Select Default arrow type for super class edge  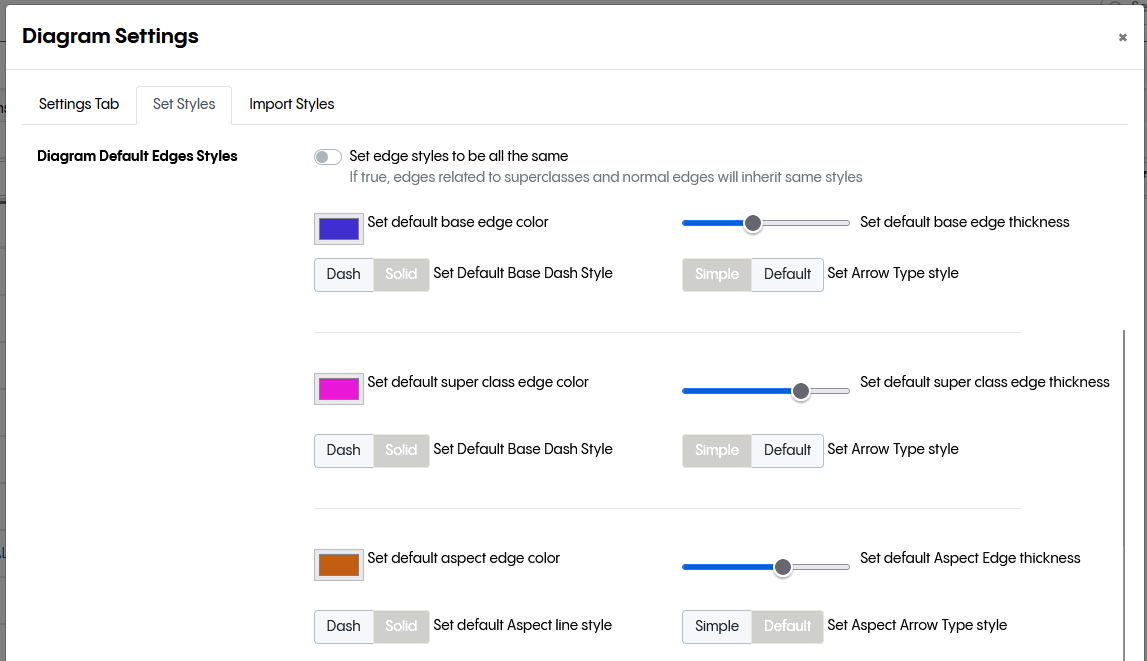(x=787, y=451)
